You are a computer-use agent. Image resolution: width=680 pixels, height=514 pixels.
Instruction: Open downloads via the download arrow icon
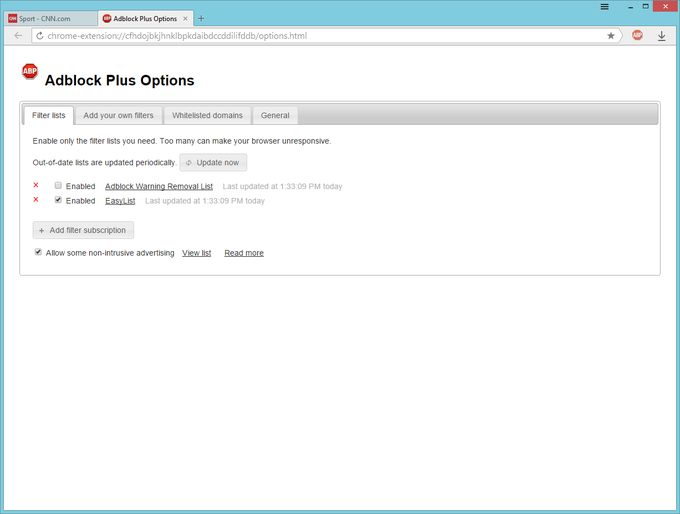coord(661,36)
